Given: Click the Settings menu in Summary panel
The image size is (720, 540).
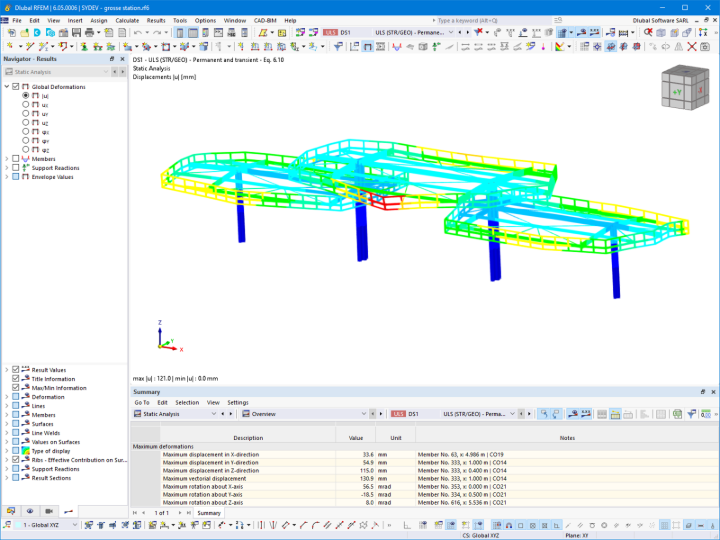Looking at the screenshot, I should pos(238,402).
